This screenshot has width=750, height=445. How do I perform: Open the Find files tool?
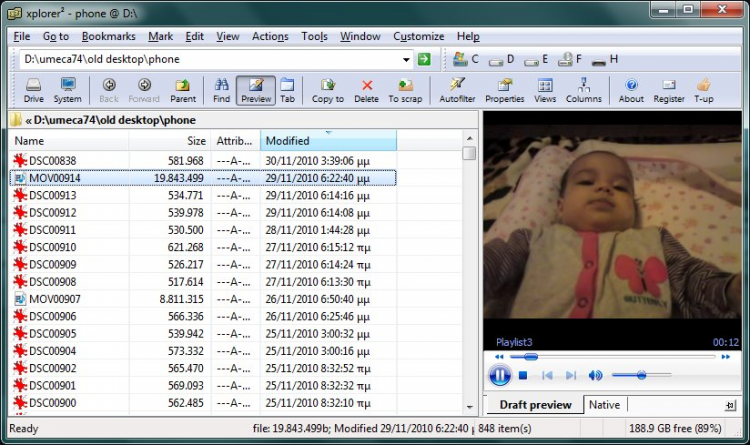(221, 90)
